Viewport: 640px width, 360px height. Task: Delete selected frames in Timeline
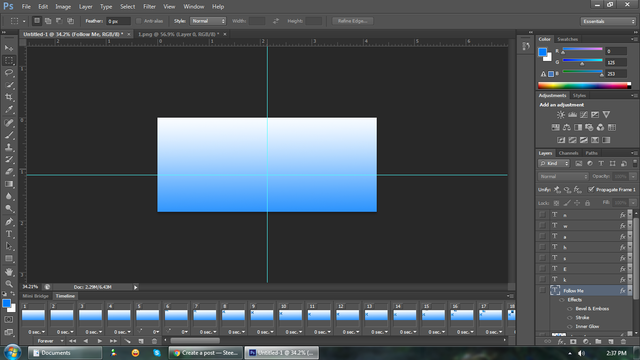(154, 341)
